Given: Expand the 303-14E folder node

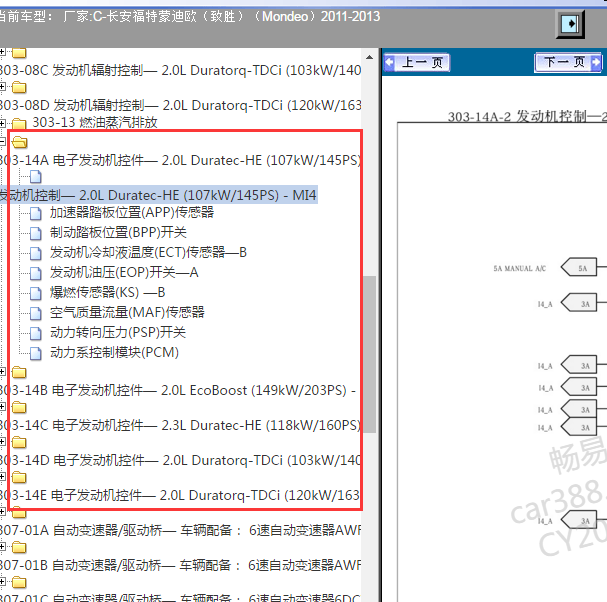Looking at the screenshot, I should (2, 477).
